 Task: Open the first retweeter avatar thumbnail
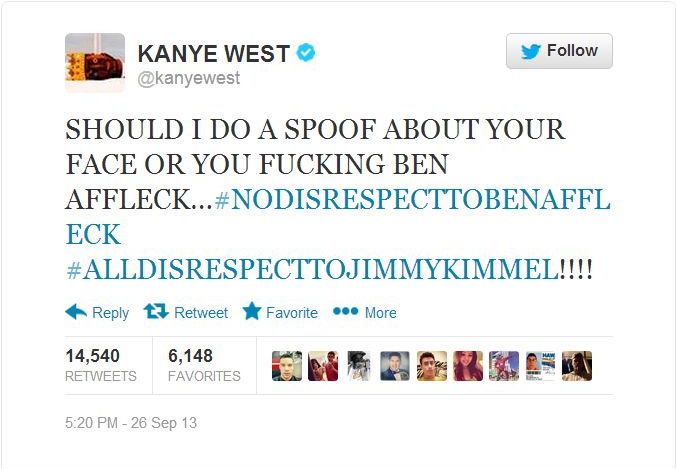(x=287, y=366)
